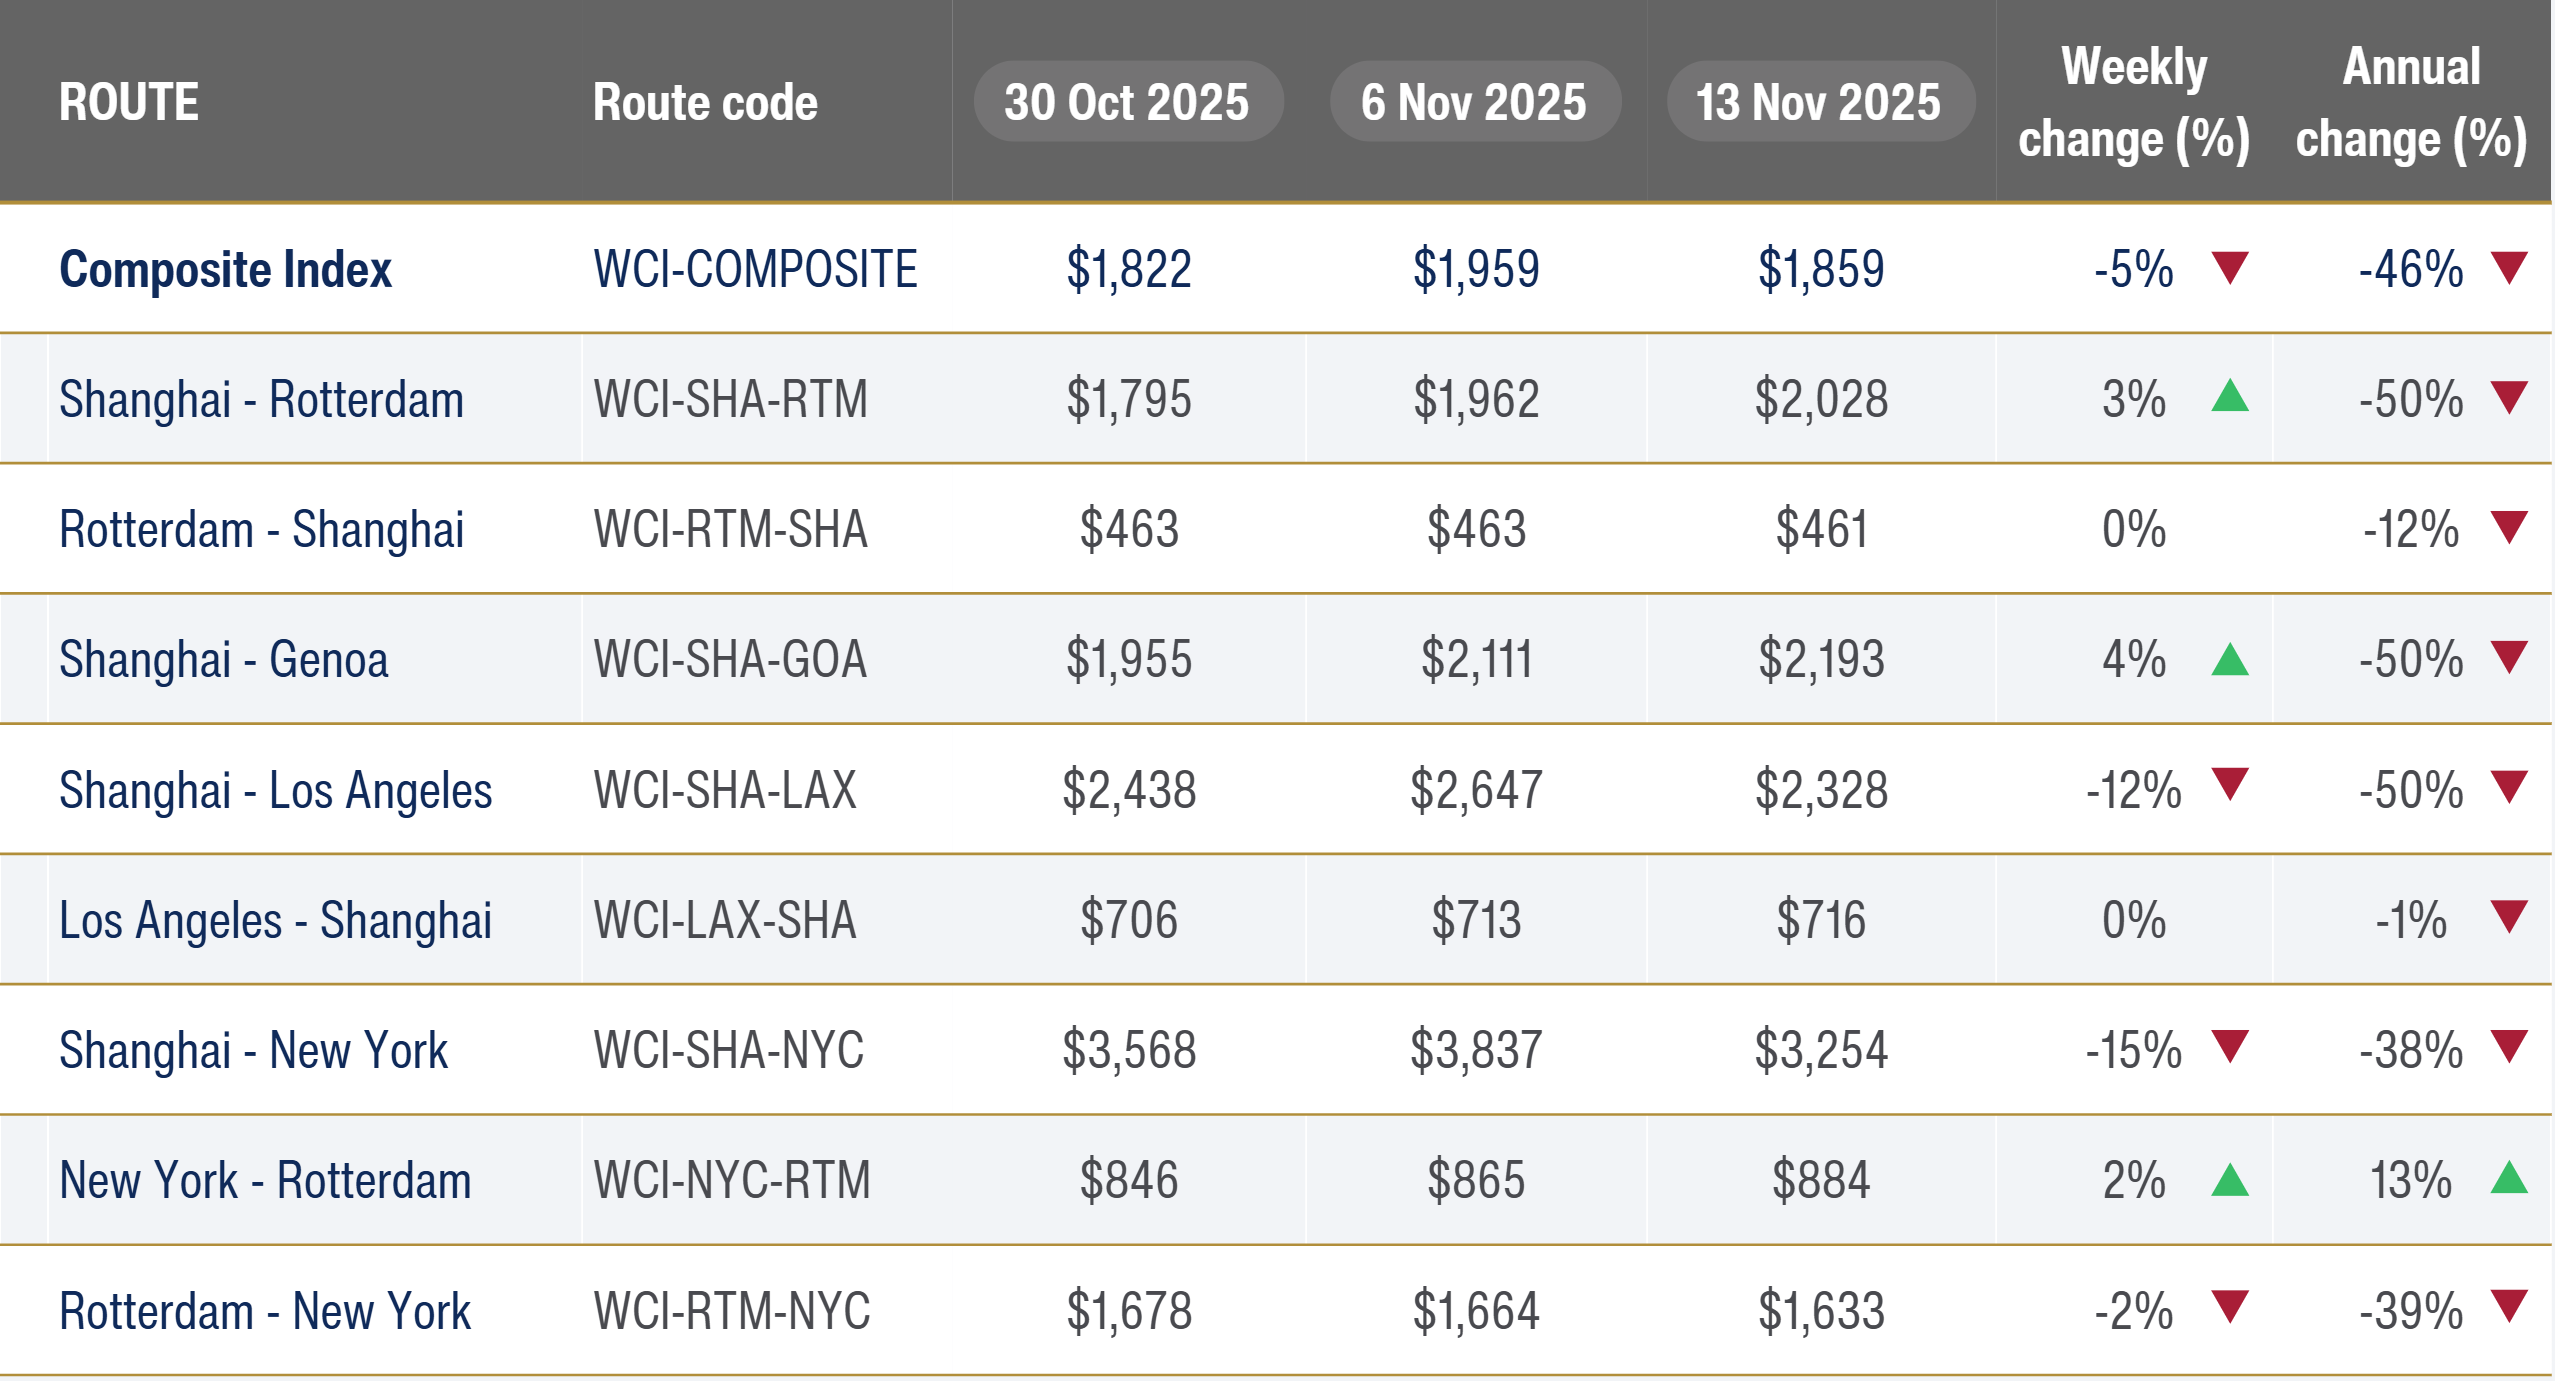Select the 6 Nov 2025 date pill

point(1474,102)
